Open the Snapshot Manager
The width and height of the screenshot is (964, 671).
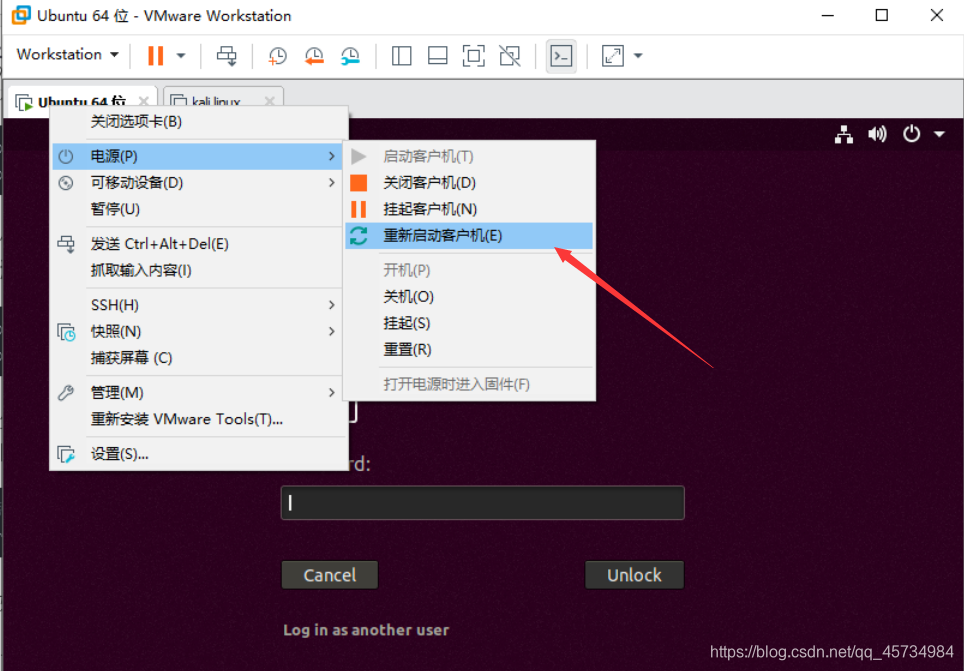tap(350, 55)
